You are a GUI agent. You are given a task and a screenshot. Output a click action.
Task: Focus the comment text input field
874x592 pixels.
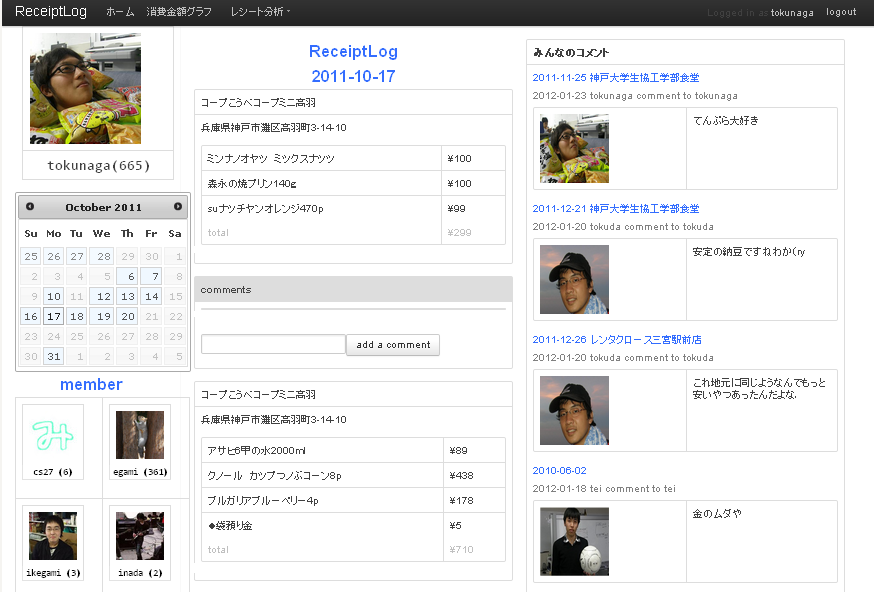click(x=273, y=344)
